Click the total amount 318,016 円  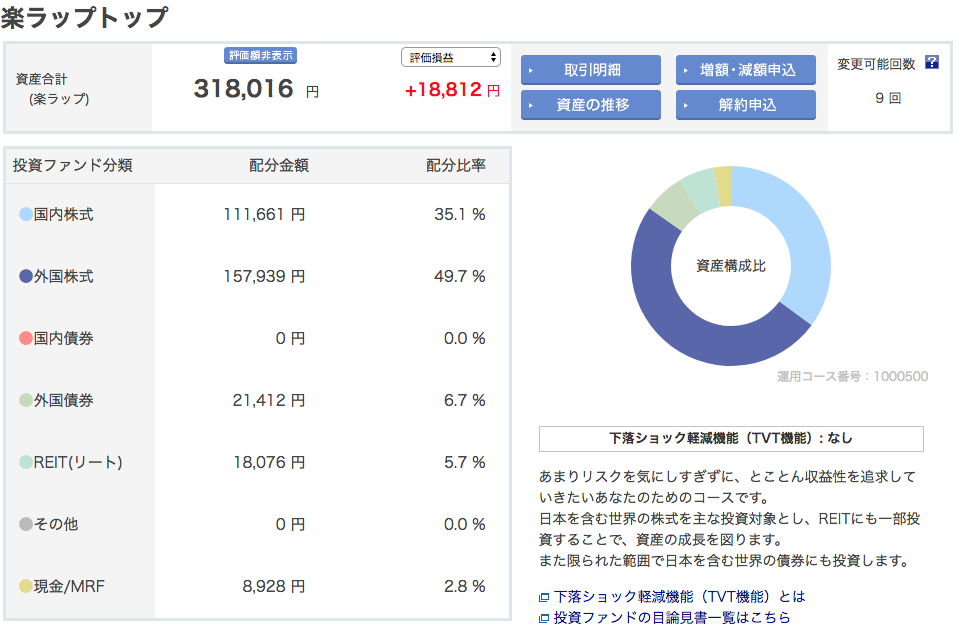tap(257, 89)
